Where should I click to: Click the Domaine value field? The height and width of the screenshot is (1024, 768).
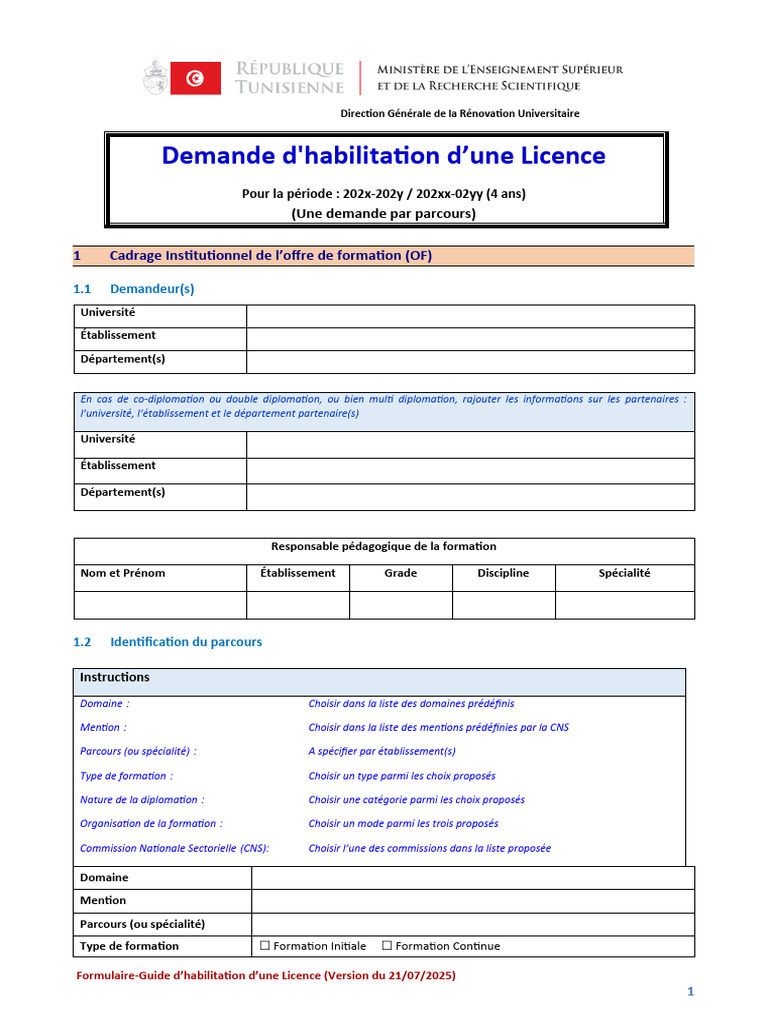pyautogui.click(x=473, y=878)
